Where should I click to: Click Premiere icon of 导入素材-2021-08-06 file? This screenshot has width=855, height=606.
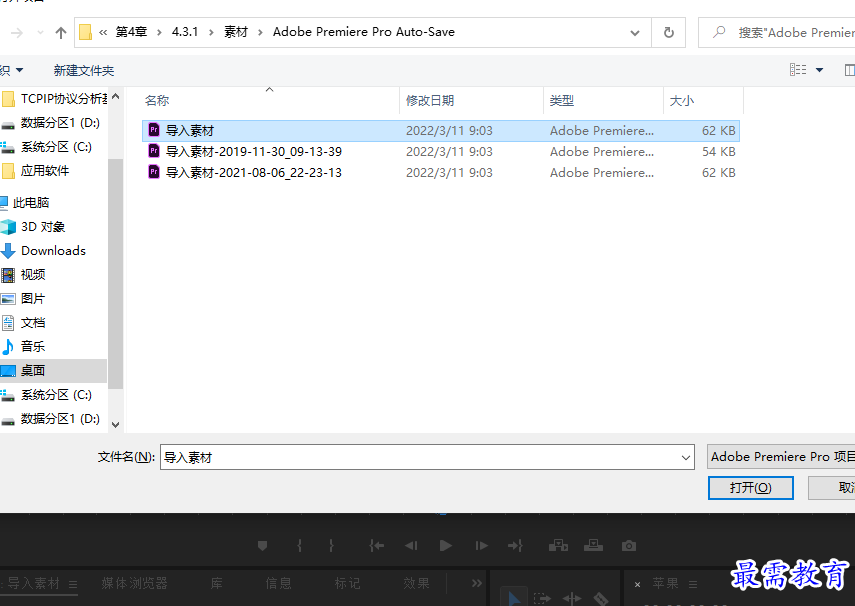tap(154, 172)
